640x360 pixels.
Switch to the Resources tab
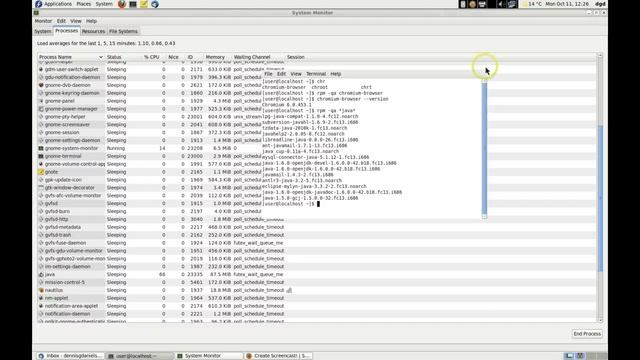[x=93, y=31]
